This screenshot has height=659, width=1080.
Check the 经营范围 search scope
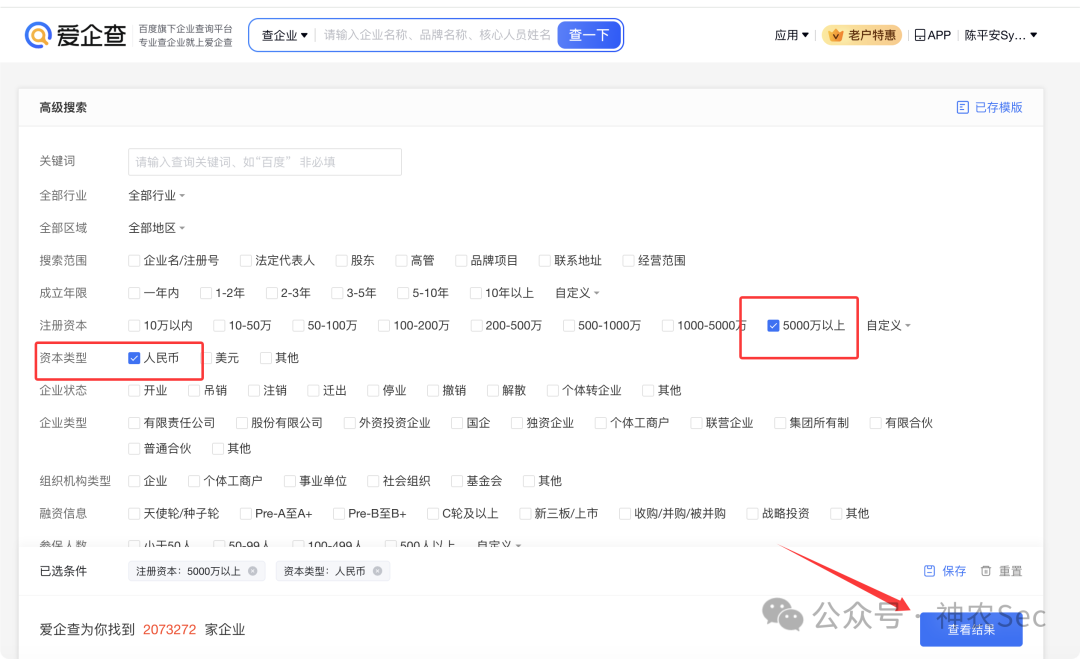pos(627,261)
